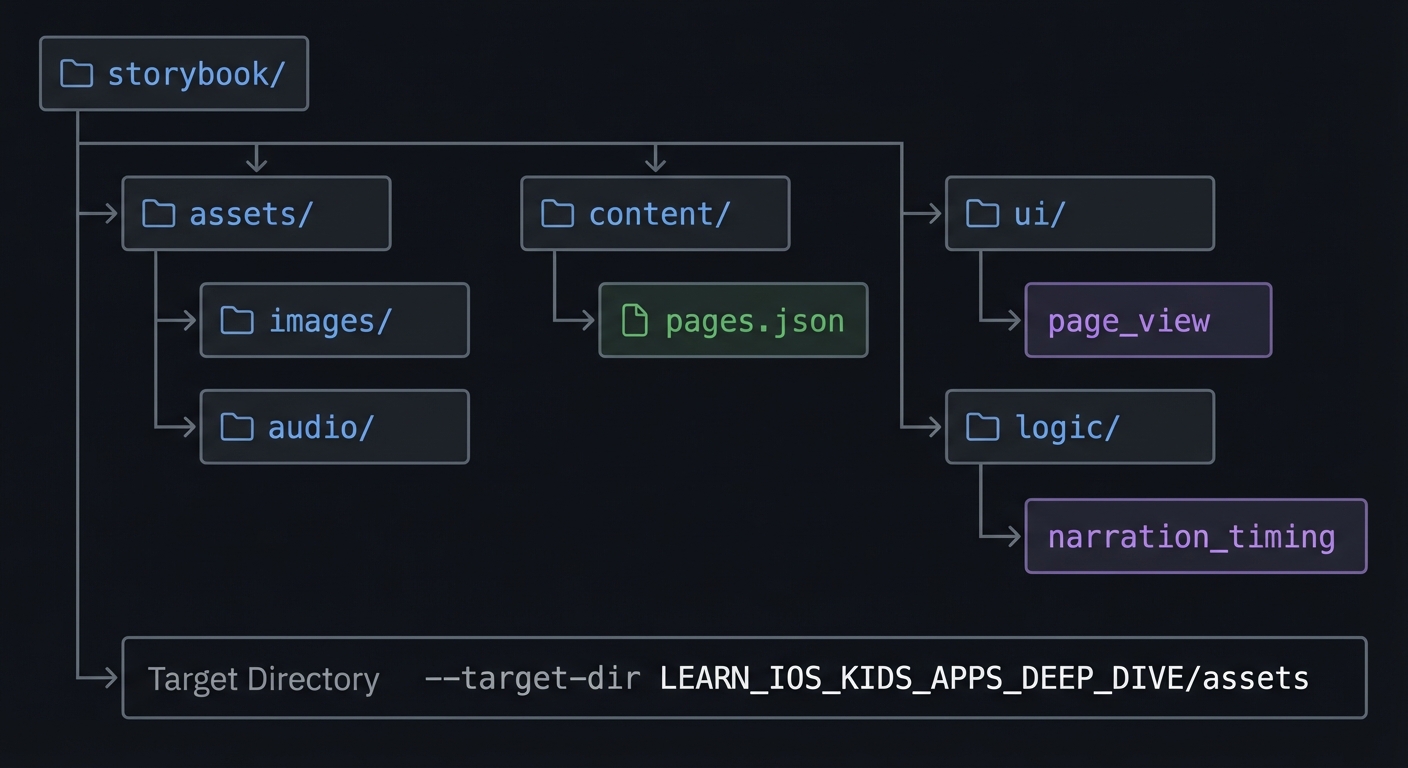Select the pages.json file icon

(634, 320)
